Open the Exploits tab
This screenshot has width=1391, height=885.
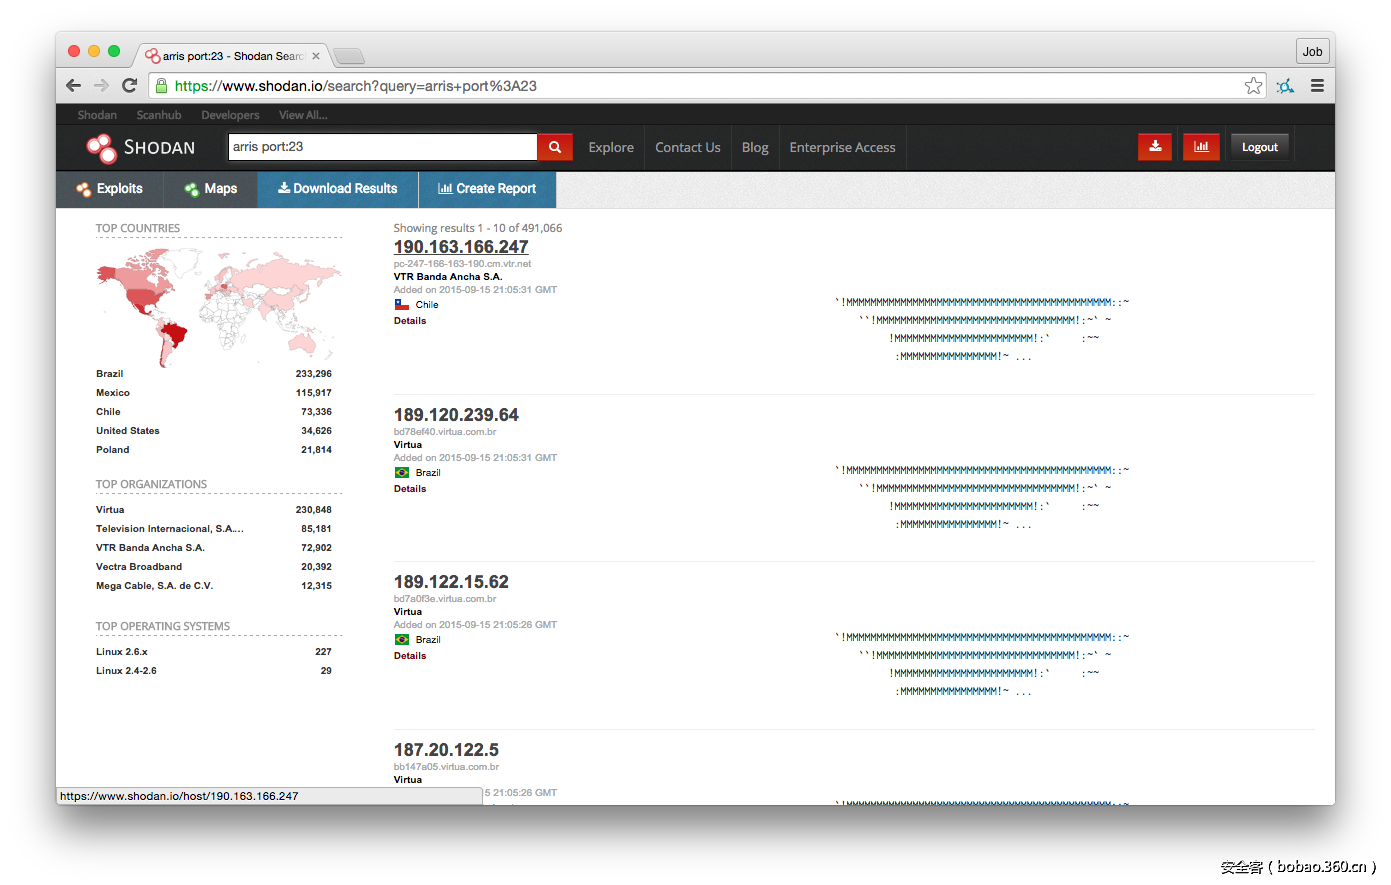tap(110, 189)
